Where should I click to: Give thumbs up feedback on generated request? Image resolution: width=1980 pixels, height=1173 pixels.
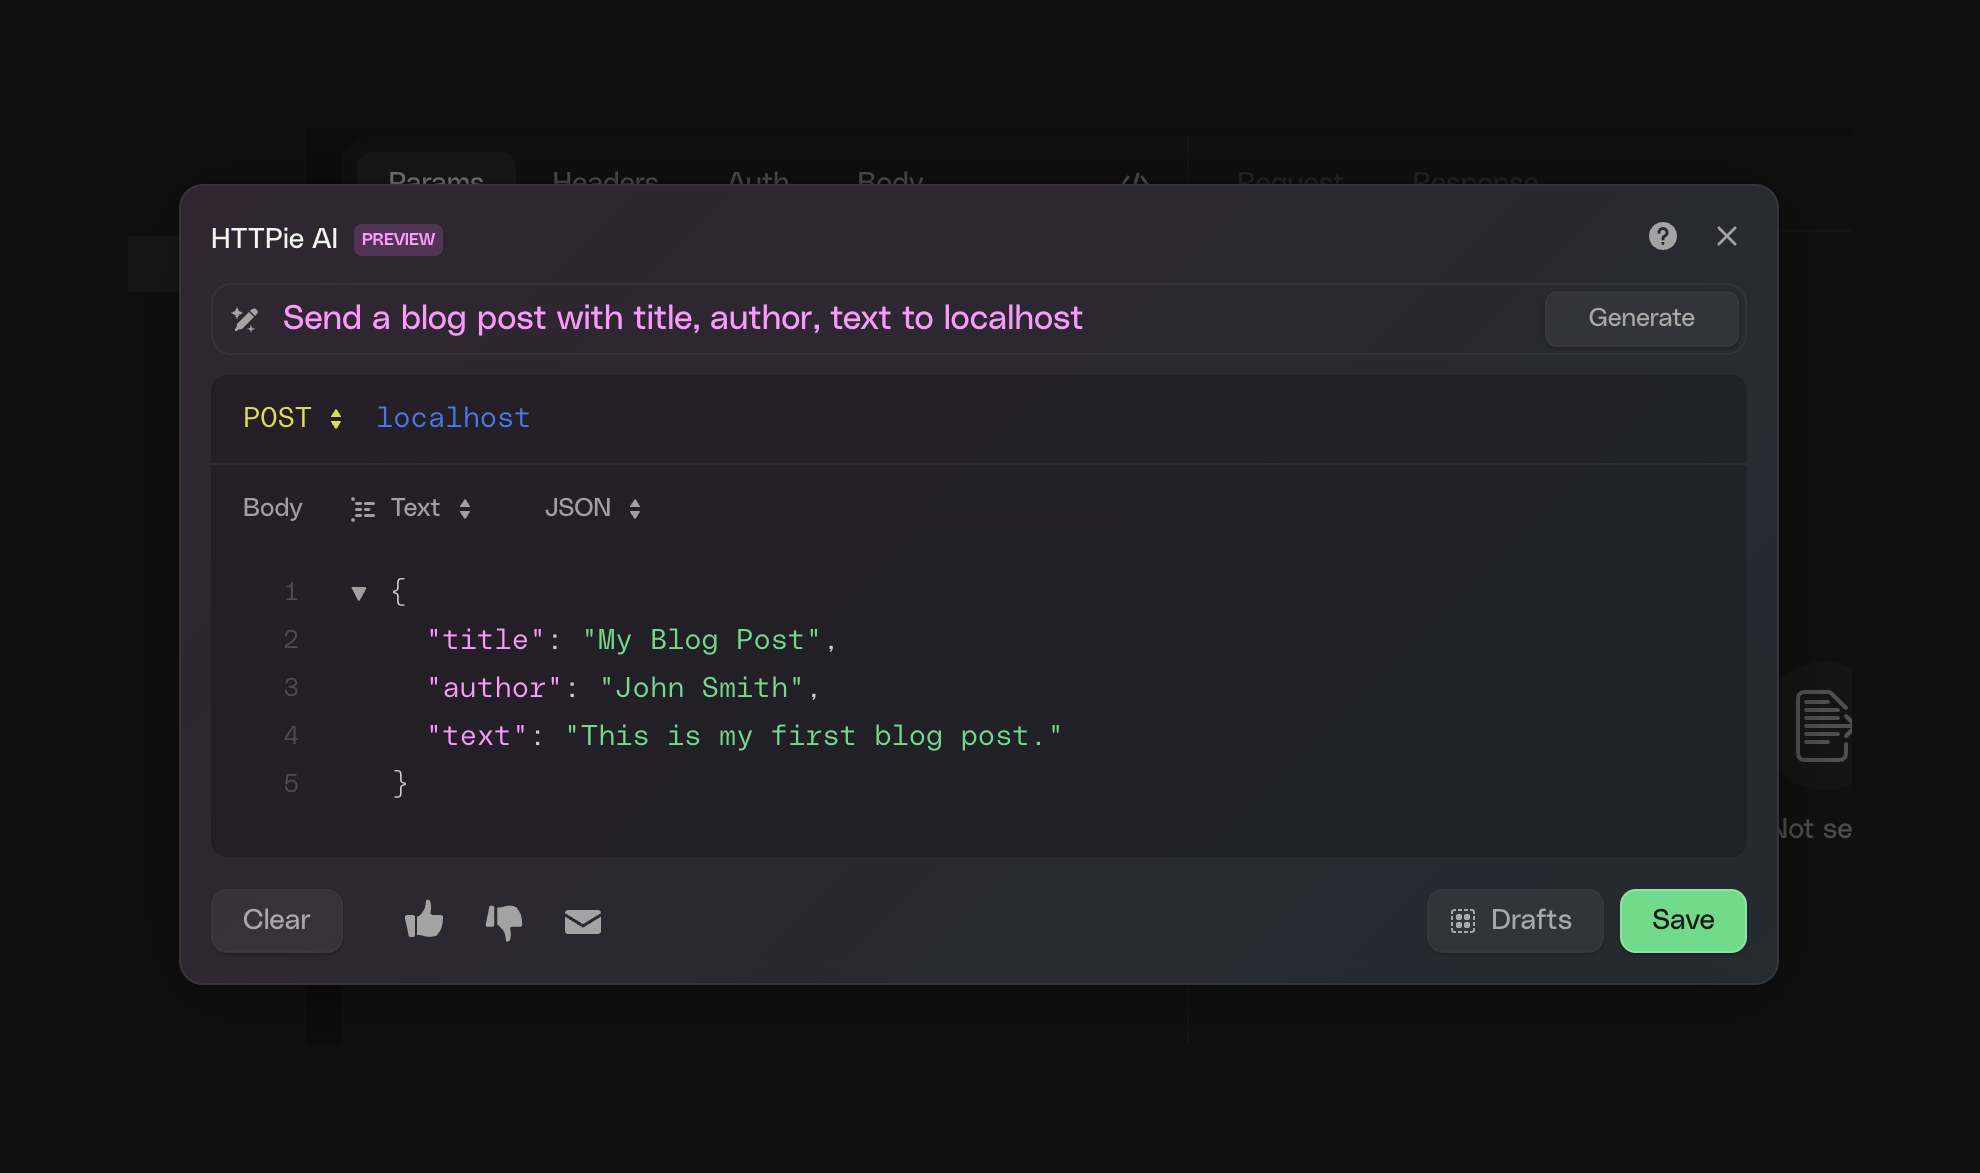point(423,920)
